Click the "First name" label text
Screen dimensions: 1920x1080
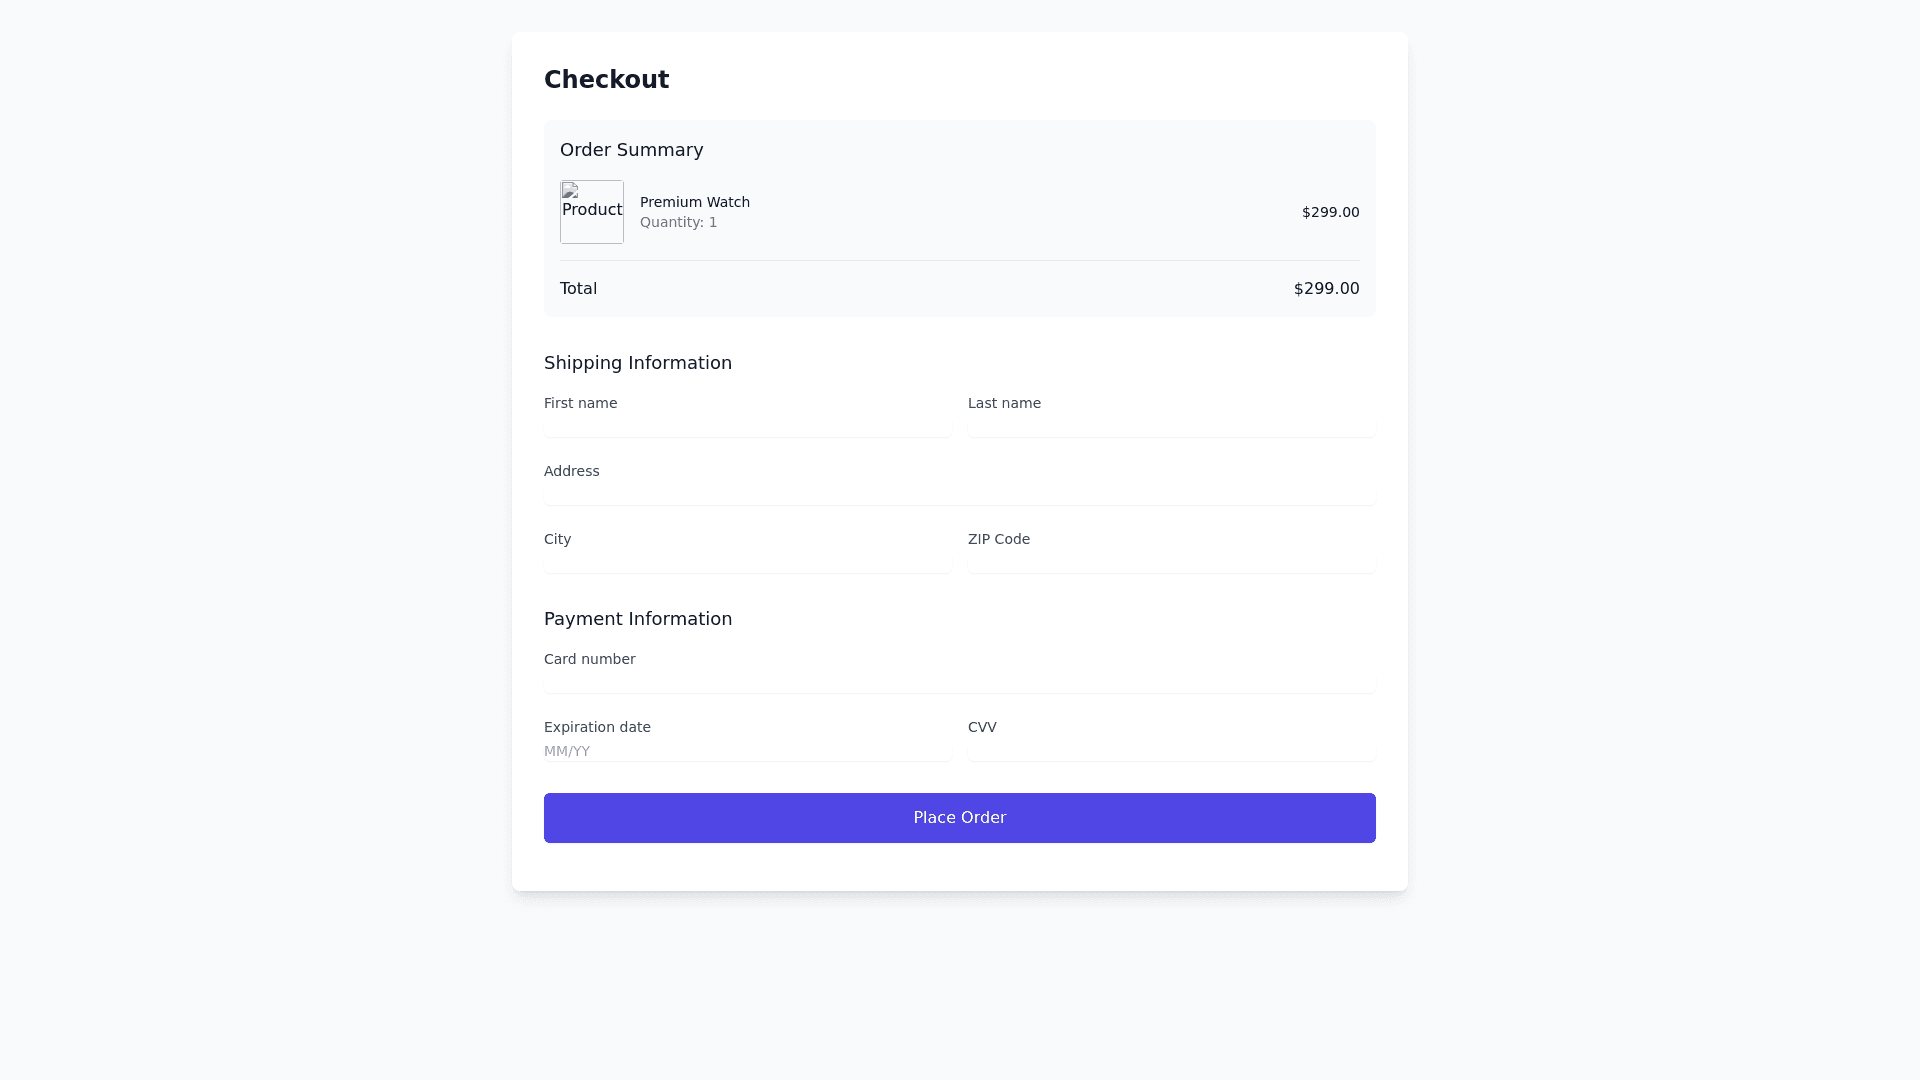(x=580, y=403)
